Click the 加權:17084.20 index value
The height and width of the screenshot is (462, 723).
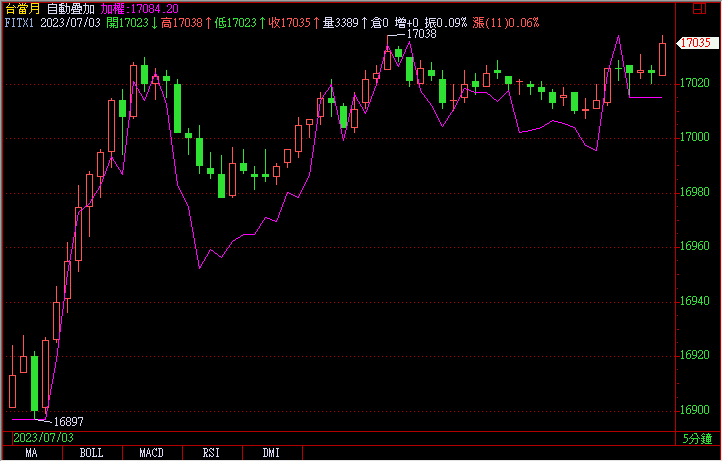coord(139,9)
